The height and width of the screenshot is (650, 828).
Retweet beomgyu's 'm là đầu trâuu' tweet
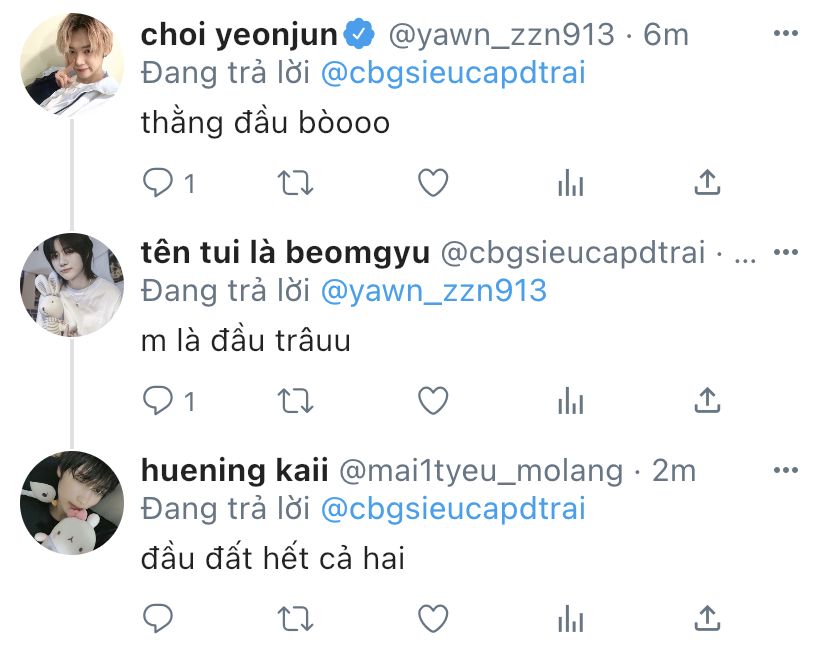click(296, 401)
